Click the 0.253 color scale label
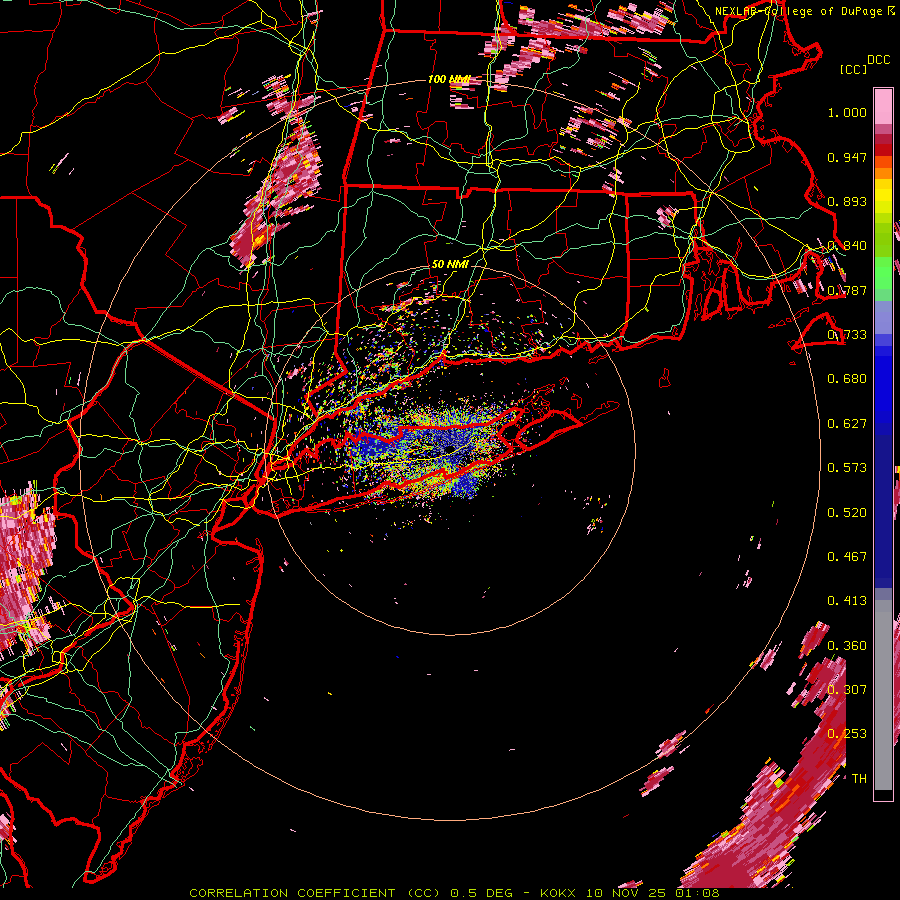 (x=847, y=734)
